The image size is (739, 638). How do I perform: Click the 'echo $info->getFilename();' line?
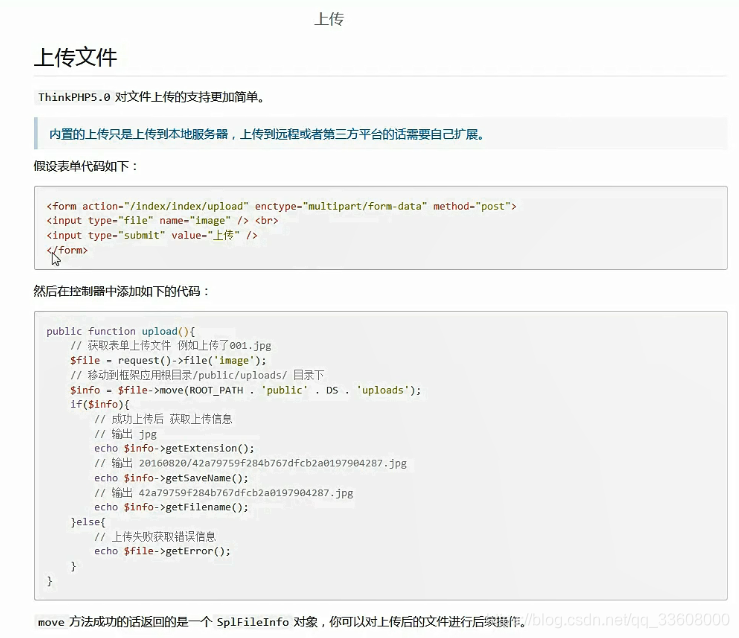pos(171,507)
